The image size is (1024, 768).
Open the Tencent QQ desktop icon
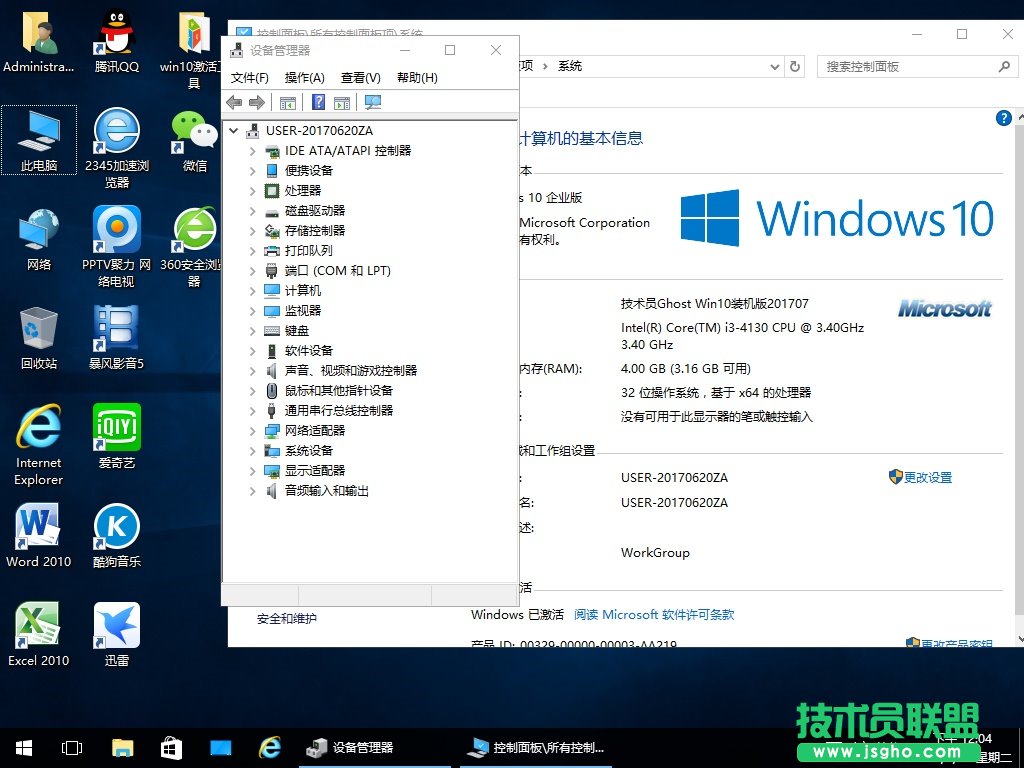116,40
